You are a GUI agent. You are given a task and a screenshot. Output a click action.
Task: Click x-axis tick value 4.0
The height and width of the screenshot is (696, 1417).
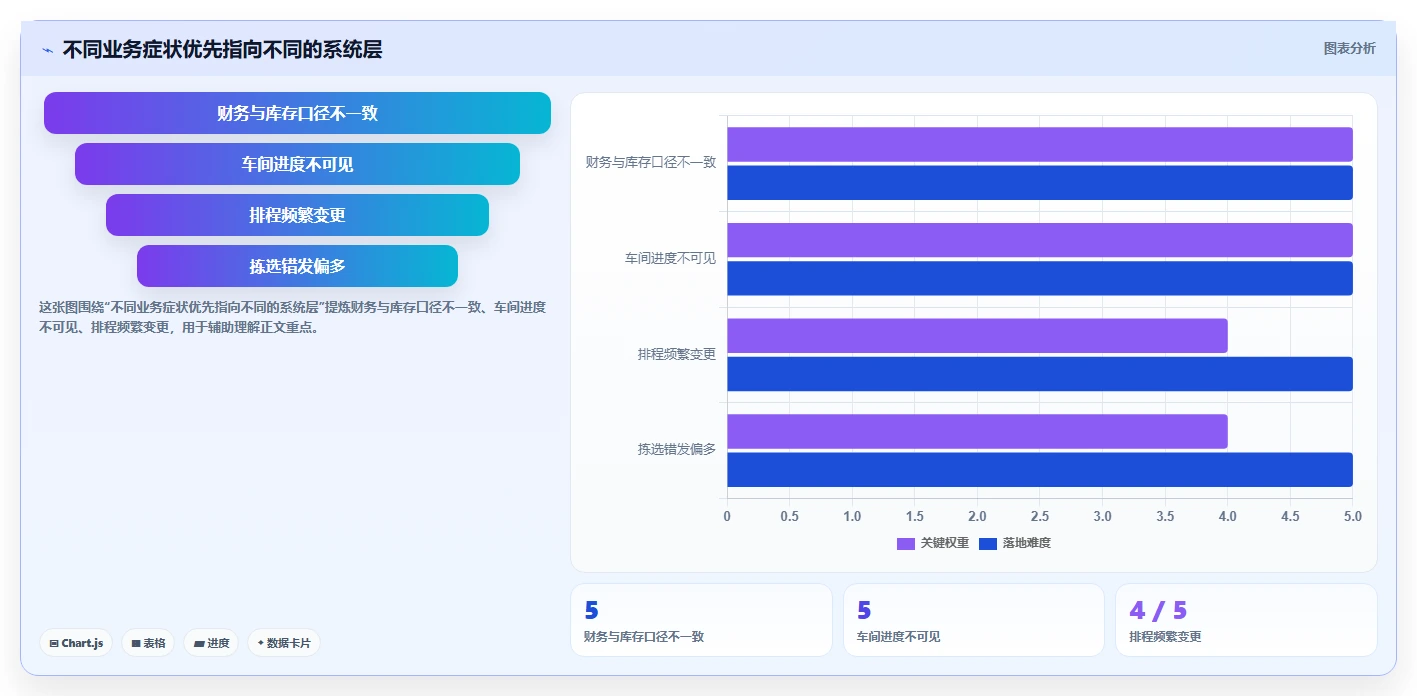click(x=1228, y=516)
